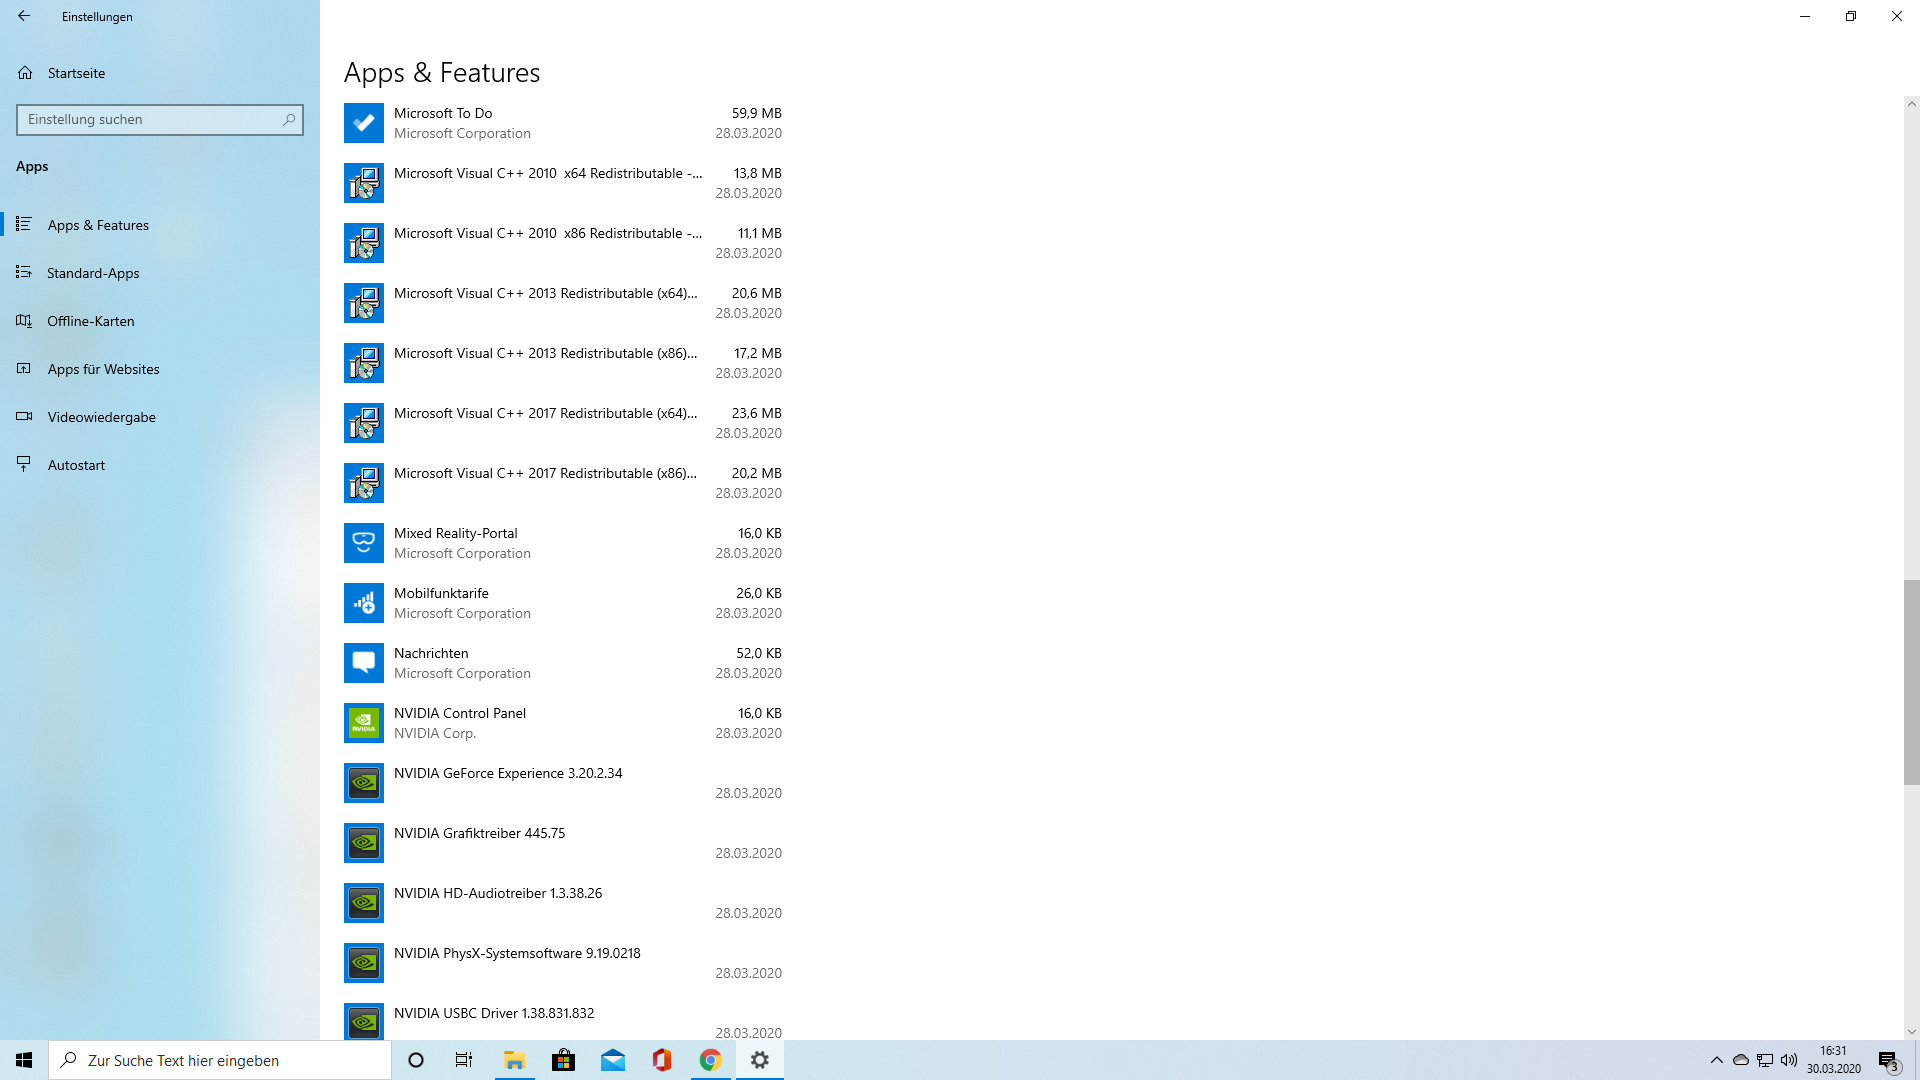Go to Videowiedergabe settings
The width and height of the screenshot is (1920, 1080).
[101, 417]
